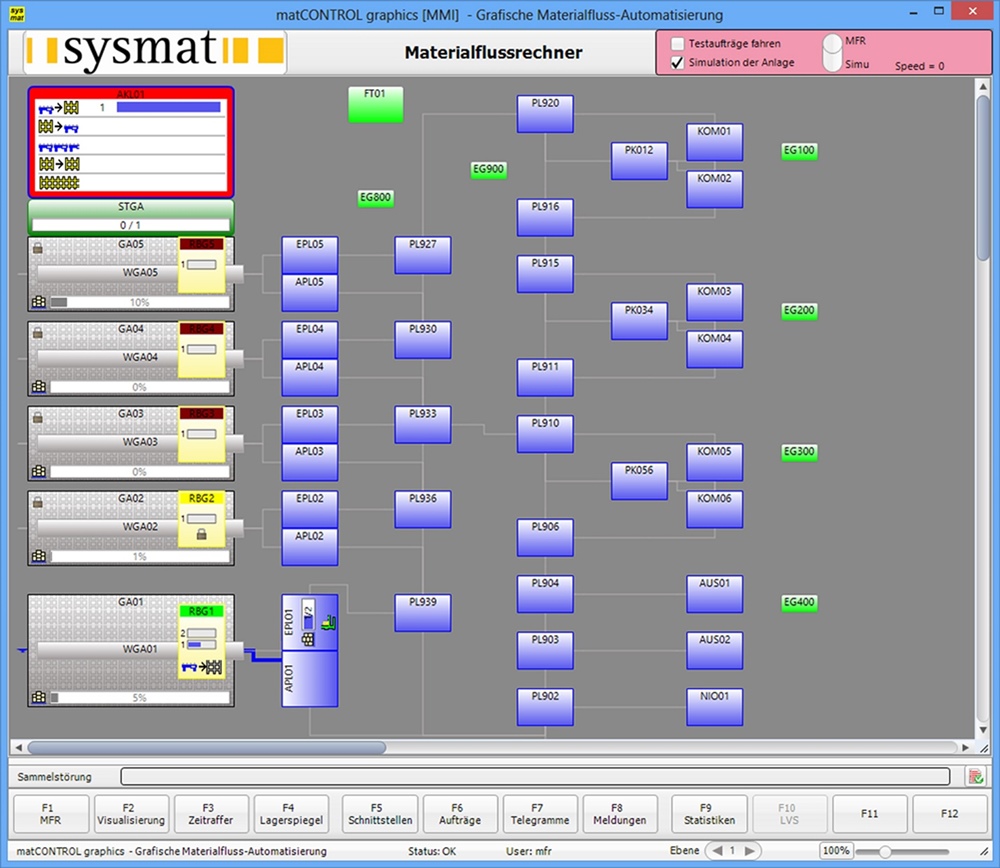Click the PL933 conveyor block
This screenshot has width=1000, height=868.
(423, 425)
